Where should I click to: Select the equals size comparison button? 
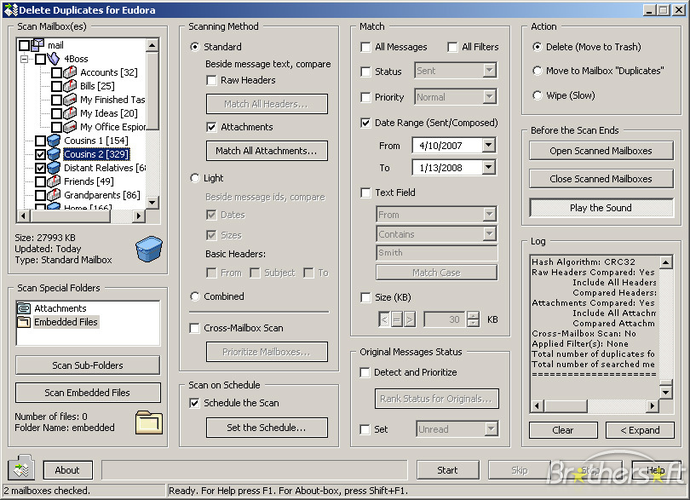[396, 319]
